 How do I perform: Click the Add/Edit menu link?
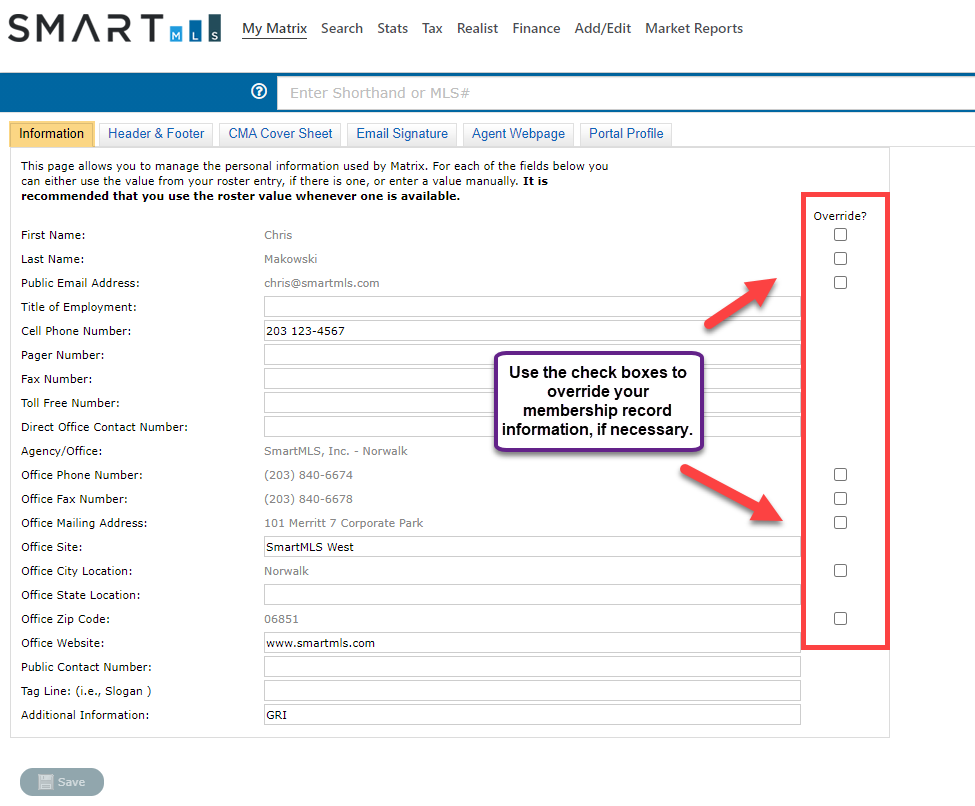602,28
